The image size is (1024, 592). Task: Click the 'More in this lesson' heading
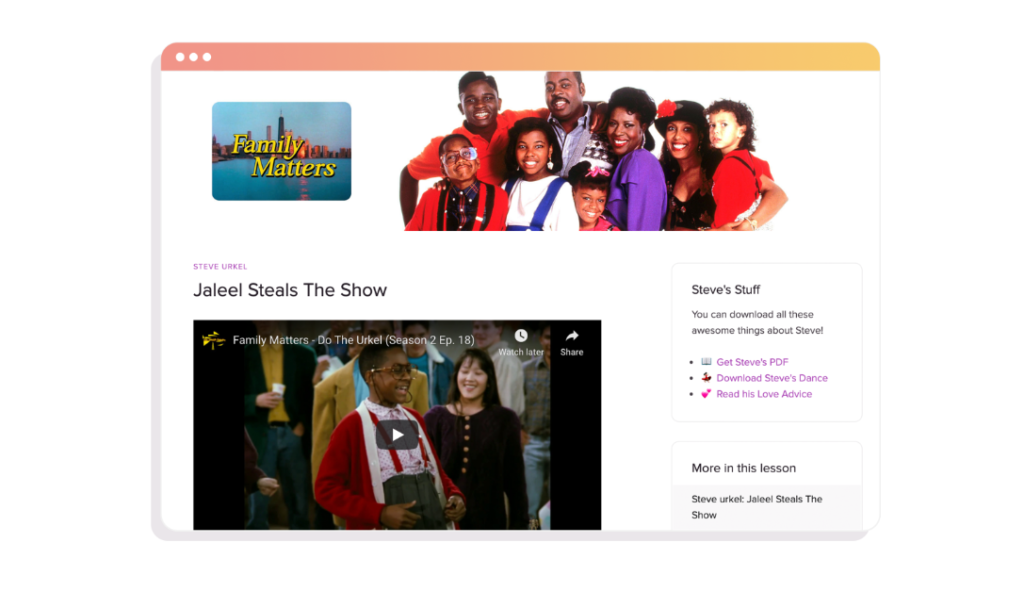tap(743, 468)
